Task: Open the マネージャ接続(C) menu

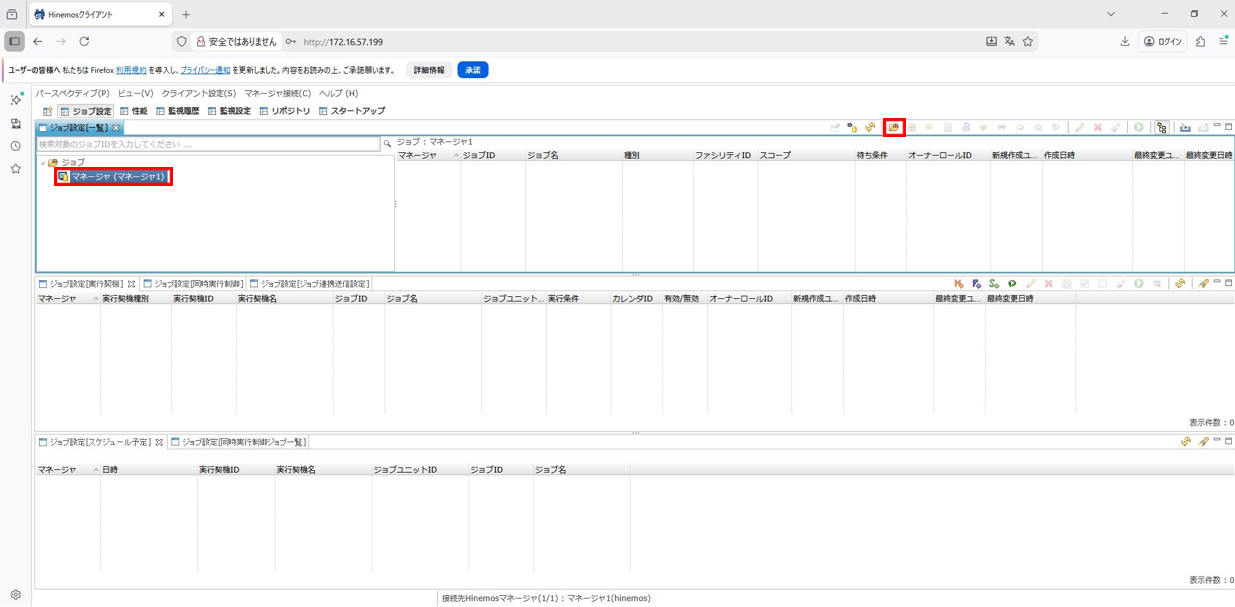Action: click(277, 93)
